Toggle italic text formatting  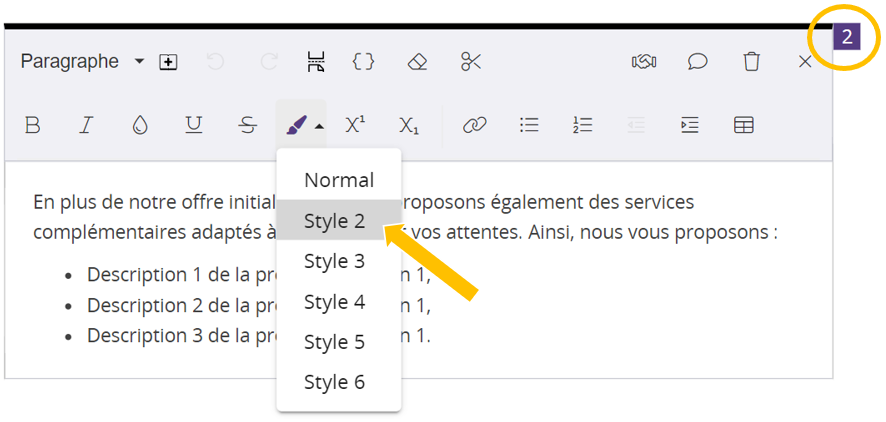coord(87,125)
